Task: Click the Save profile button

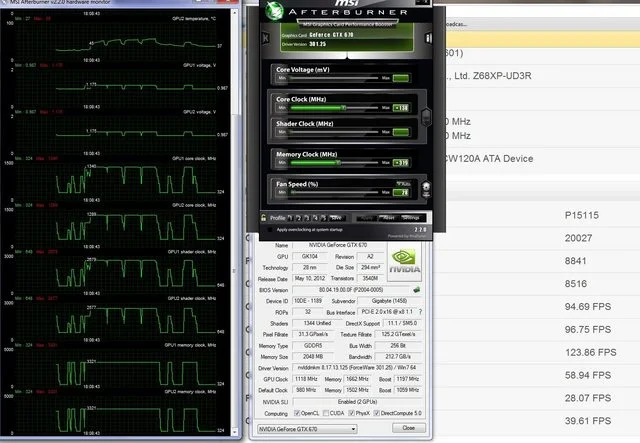Action: coord(337,218)
